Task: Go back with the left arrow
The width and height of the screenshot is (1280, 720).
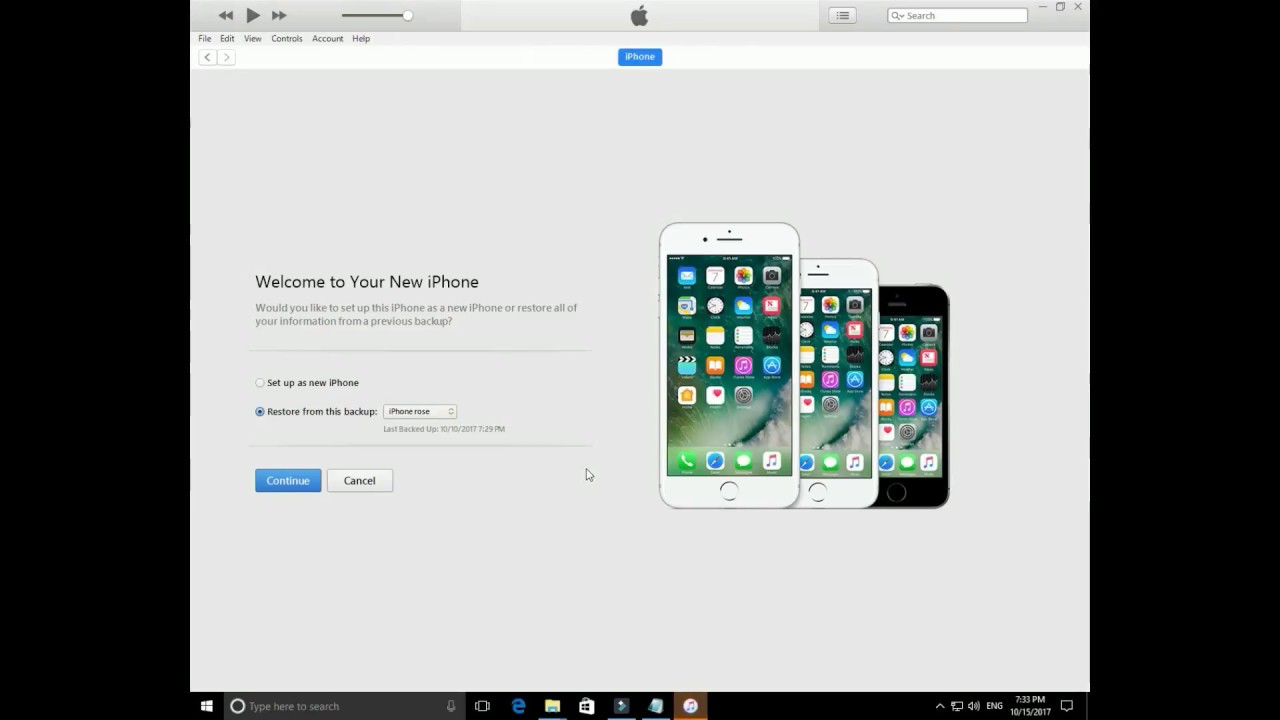Action: pyautogui.click(x=208, y=57)
